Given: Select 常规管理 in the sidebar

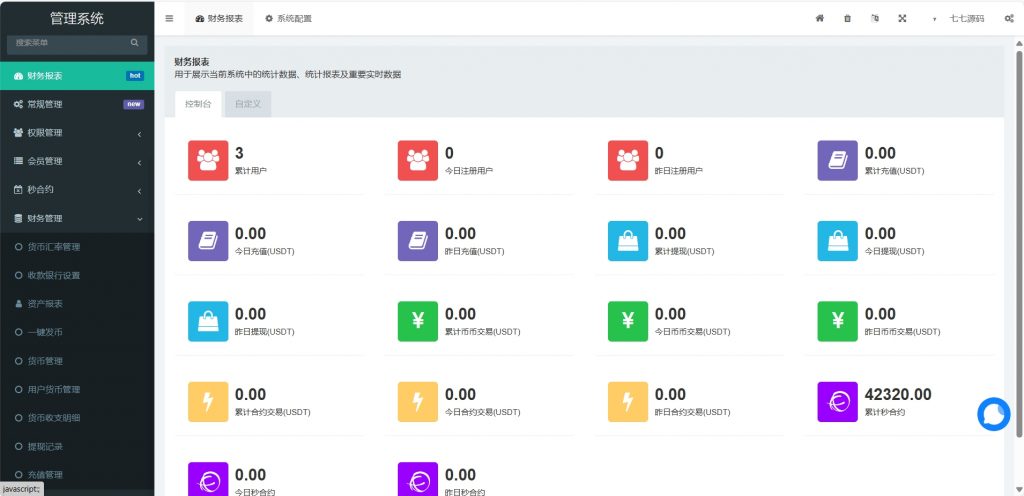Looking at the screenshot, I should coord(77,104).
